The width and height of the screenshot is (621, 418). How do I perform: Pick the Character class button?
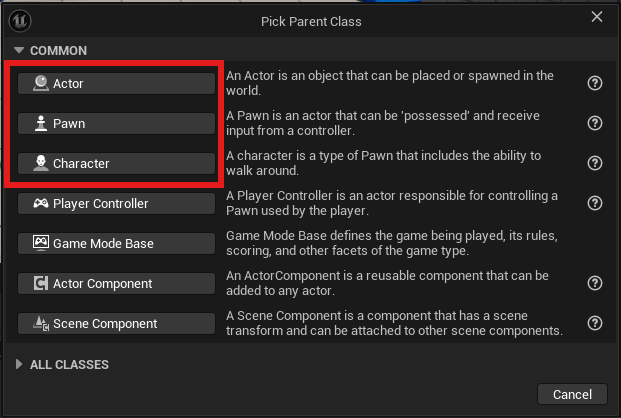[116, 163]
